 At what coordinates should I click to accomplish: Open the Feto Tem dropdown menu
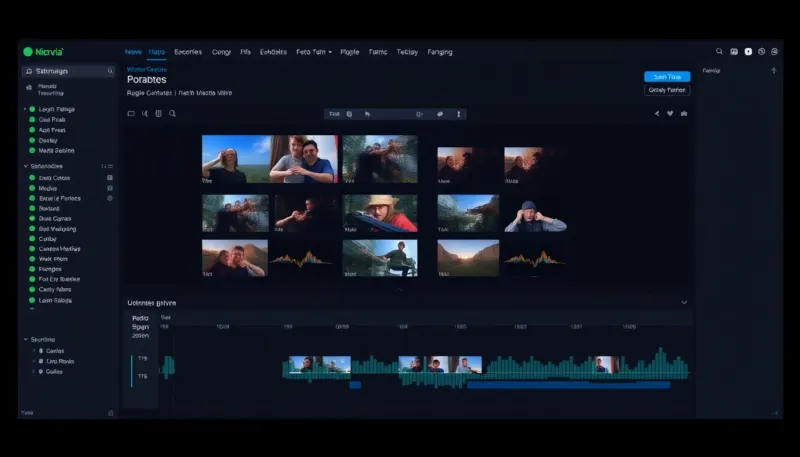[x=314, y=52]
